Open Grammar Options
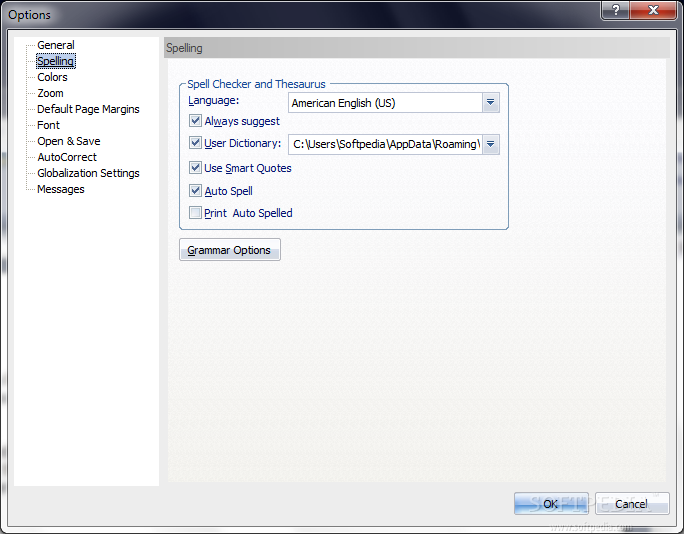The width and height of the screenshot is (684, 534). coord(230,250)
